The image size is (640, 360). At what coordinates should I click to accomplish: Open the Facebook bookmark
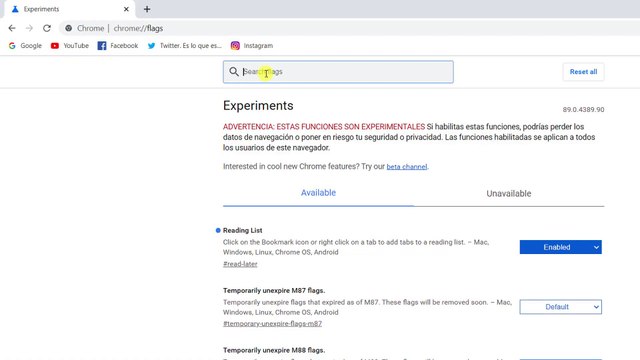118,46
